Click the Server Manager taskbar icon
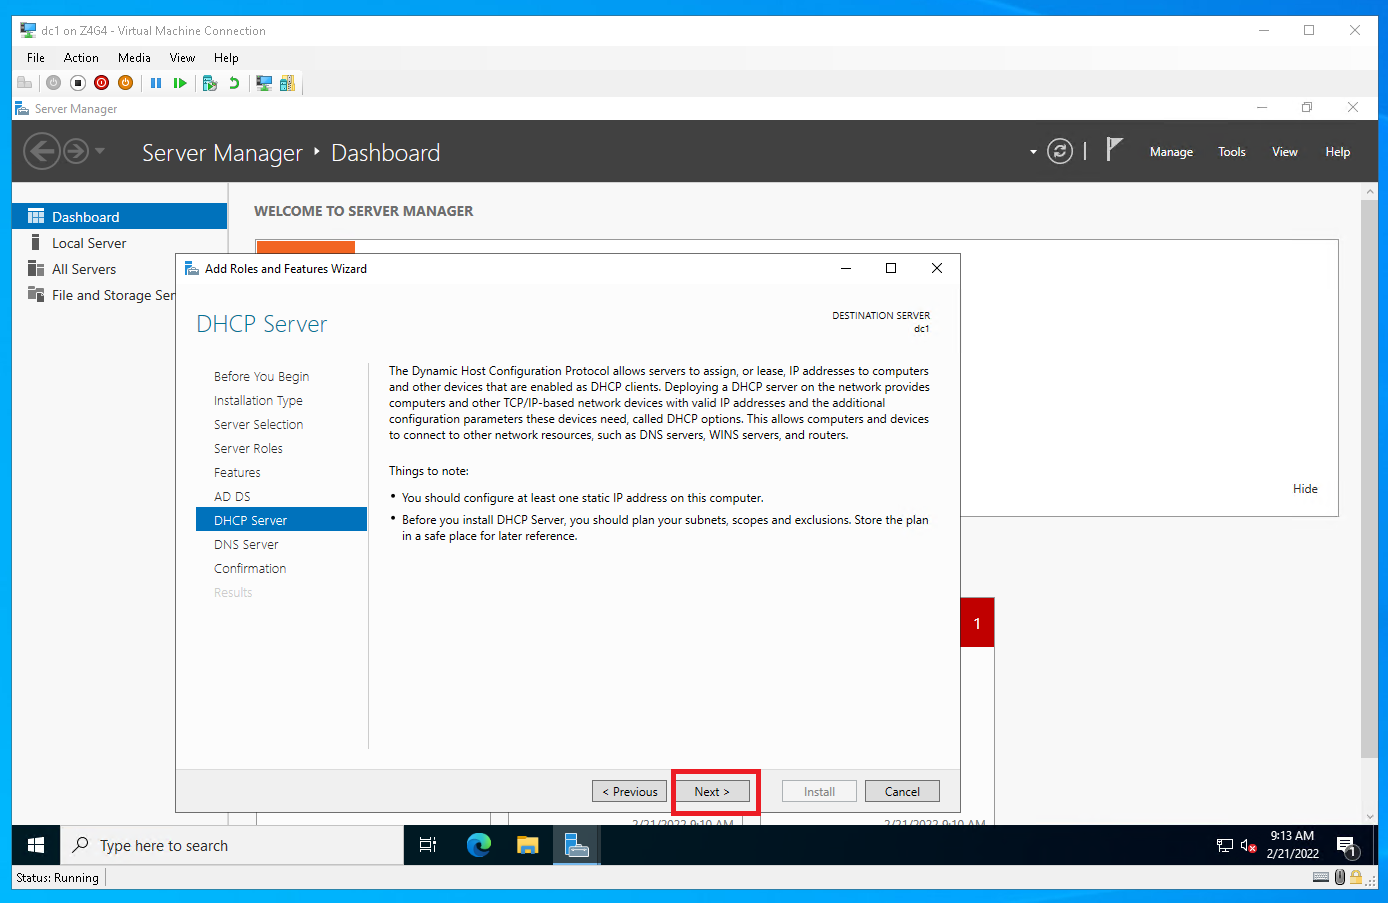 576,845
